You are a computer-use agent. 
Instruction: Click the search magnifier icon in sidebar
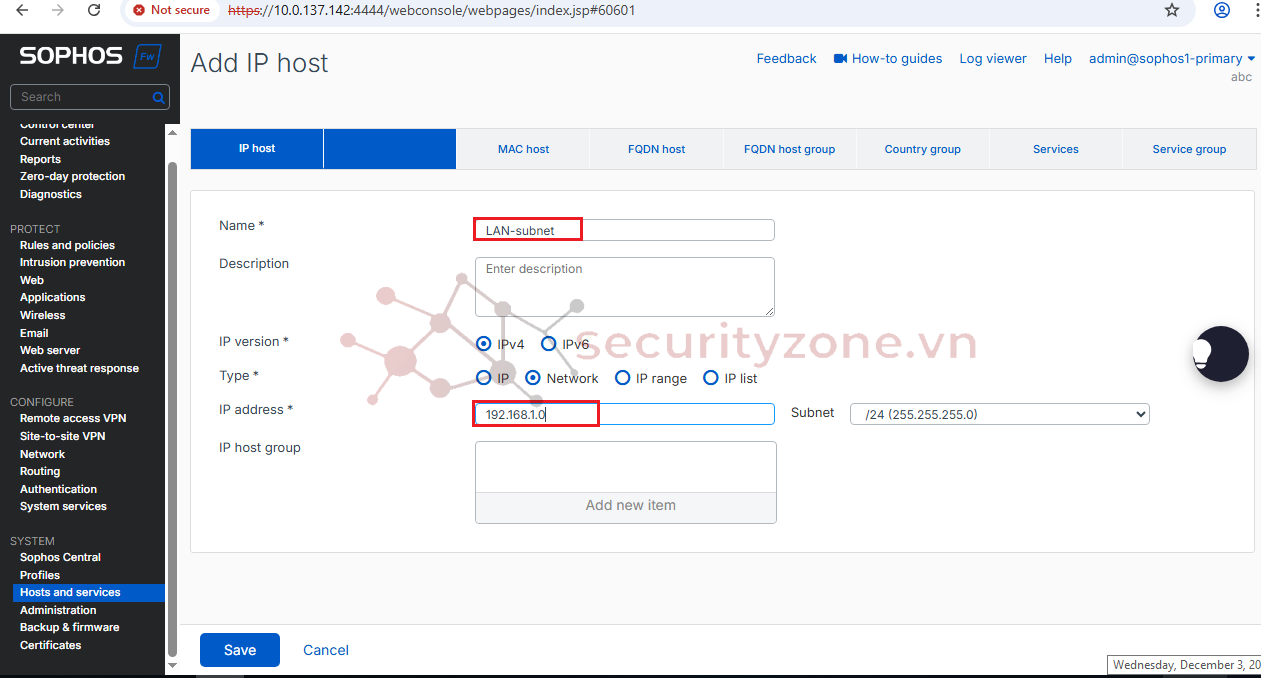158,97
